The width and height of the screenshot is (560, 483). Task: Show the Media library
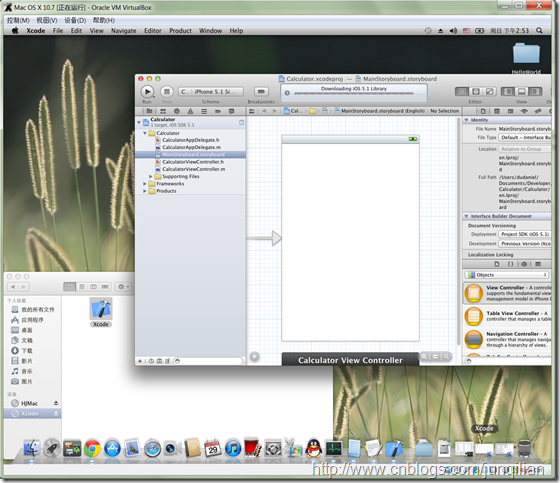tap(538, 264)
